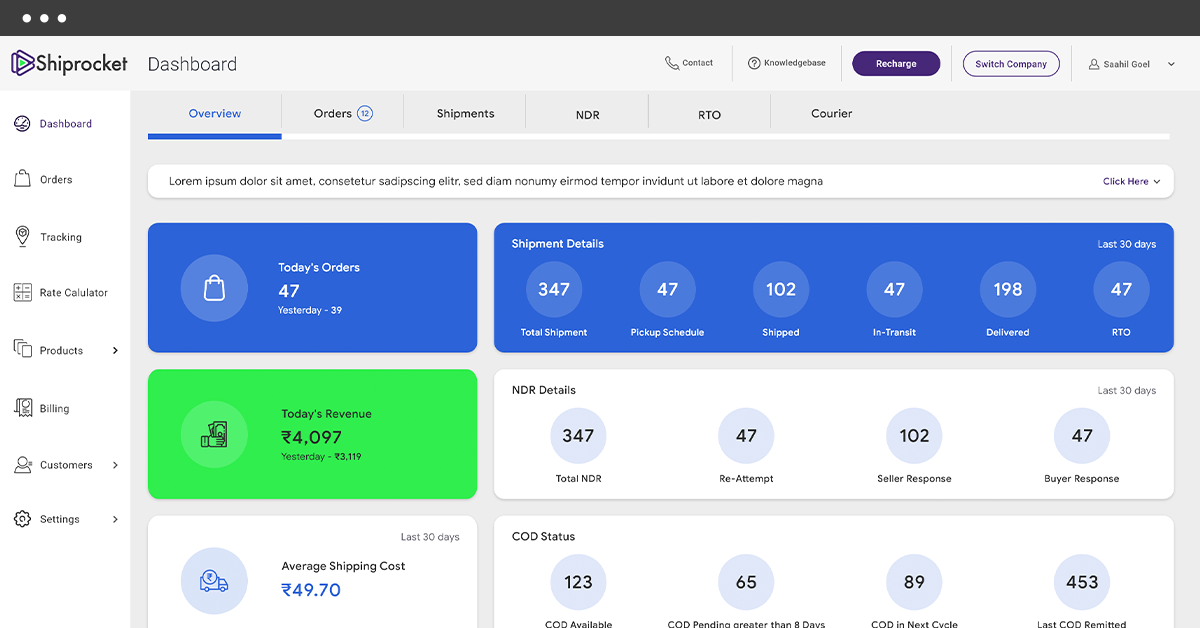Open Orders via the sidebar bag icon
This screenshot has height=628, width=1200.
(x=22, y=179)
